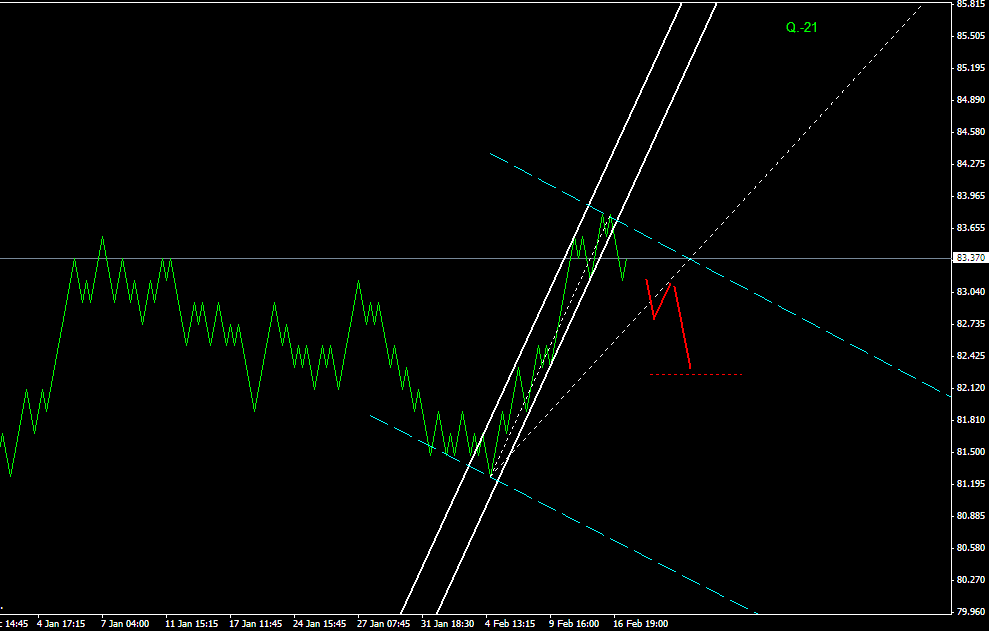Click the 84.580 price axis label

pyautogui.click(x=971, y=132)
